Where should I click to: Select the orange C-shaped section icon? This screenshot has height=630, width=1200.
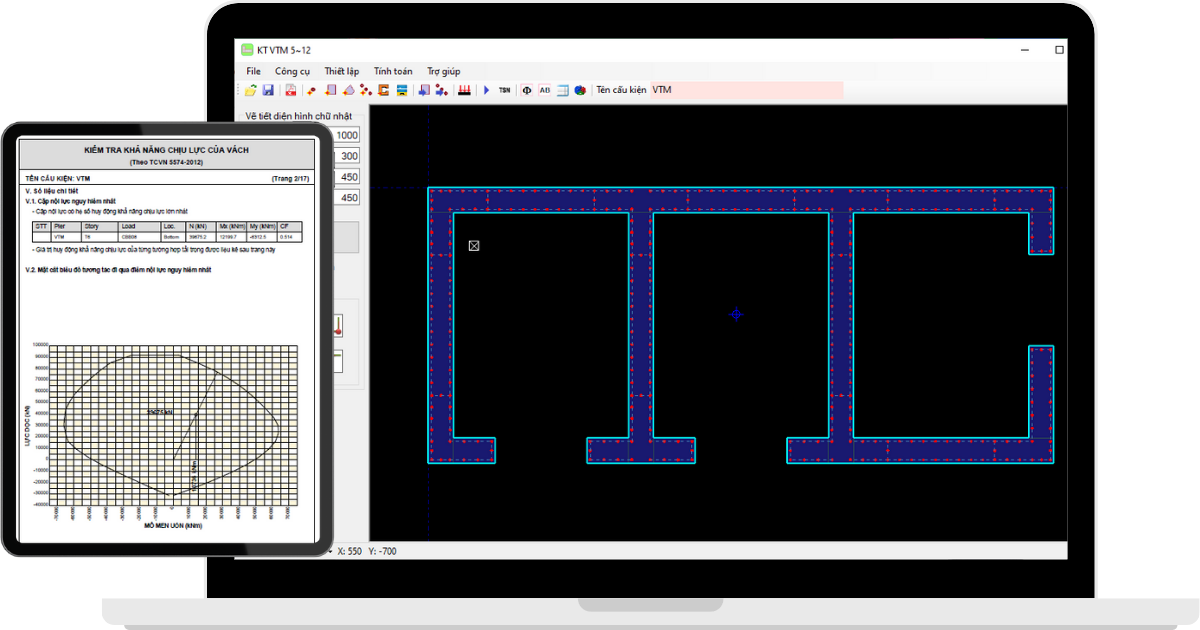coord(383,90)
